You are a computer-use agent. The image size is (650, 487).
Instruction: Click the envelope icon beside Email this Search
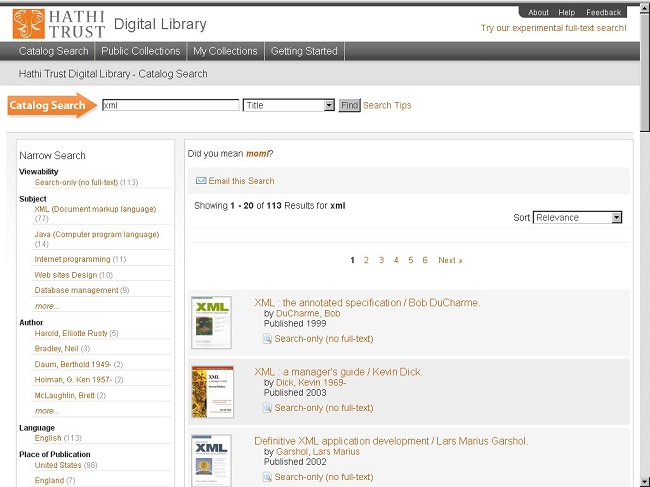[x=201, y=181]
